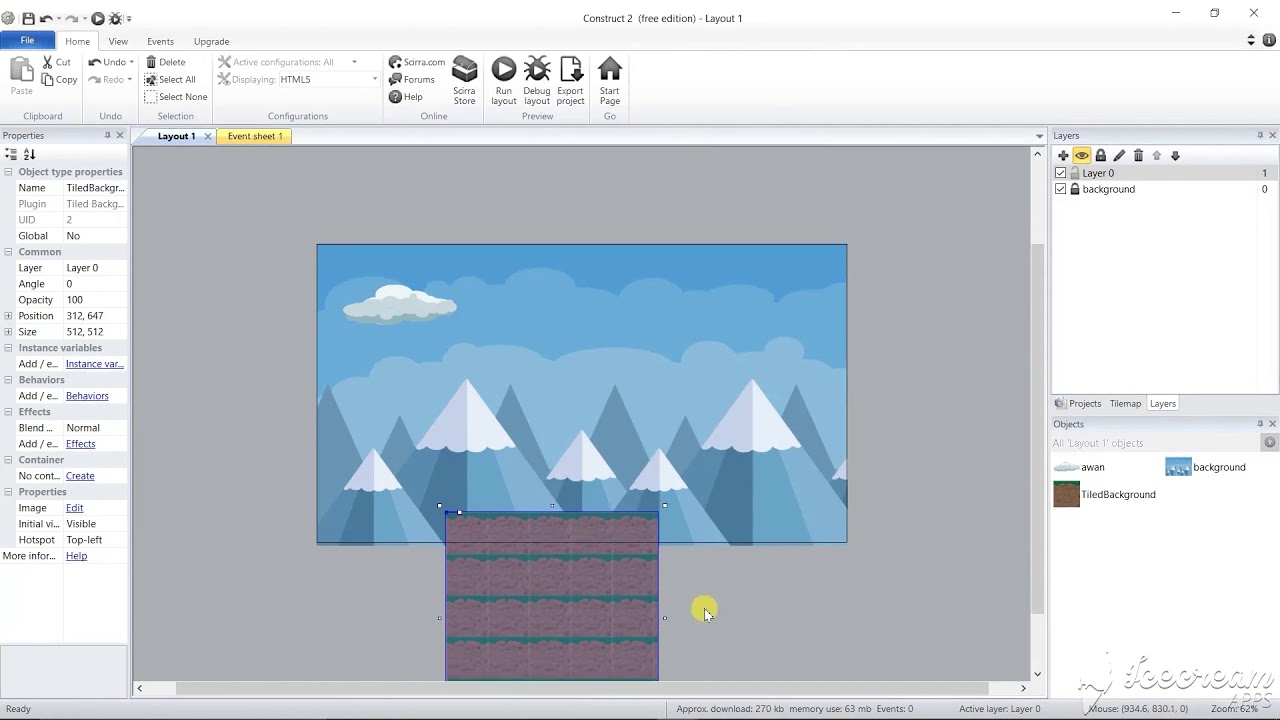The height and width of the screenshot is (720, 1280).
Task: Open Scirra.com from the Online group
Action: 417,62
